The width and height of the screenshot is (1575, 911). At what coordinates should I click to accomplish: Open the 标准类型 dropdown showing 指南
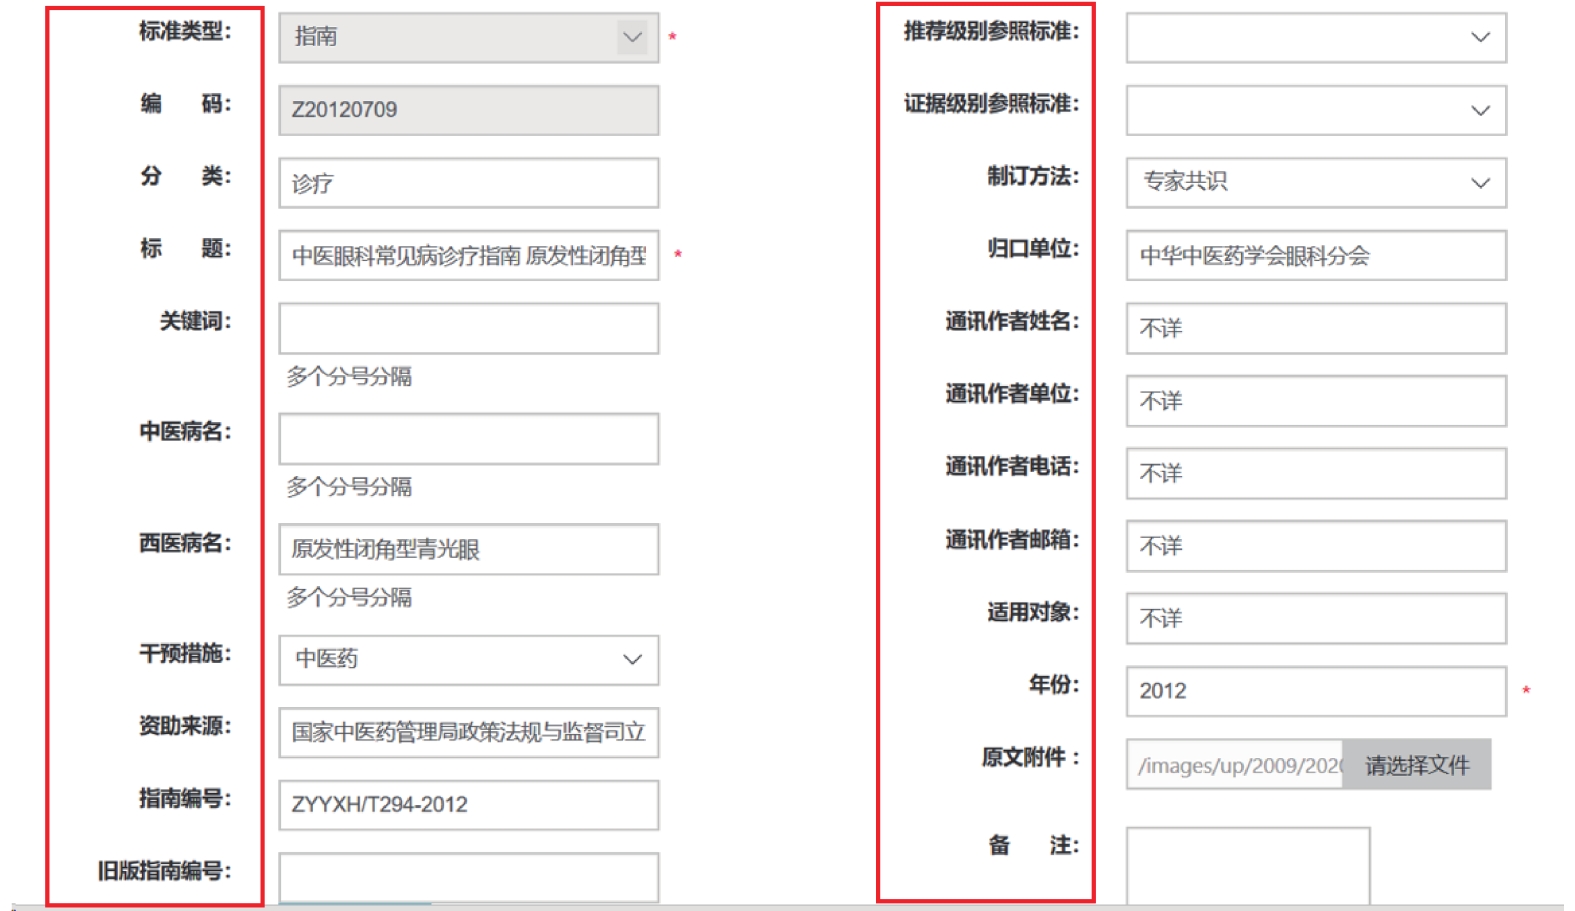click(468, 38)
